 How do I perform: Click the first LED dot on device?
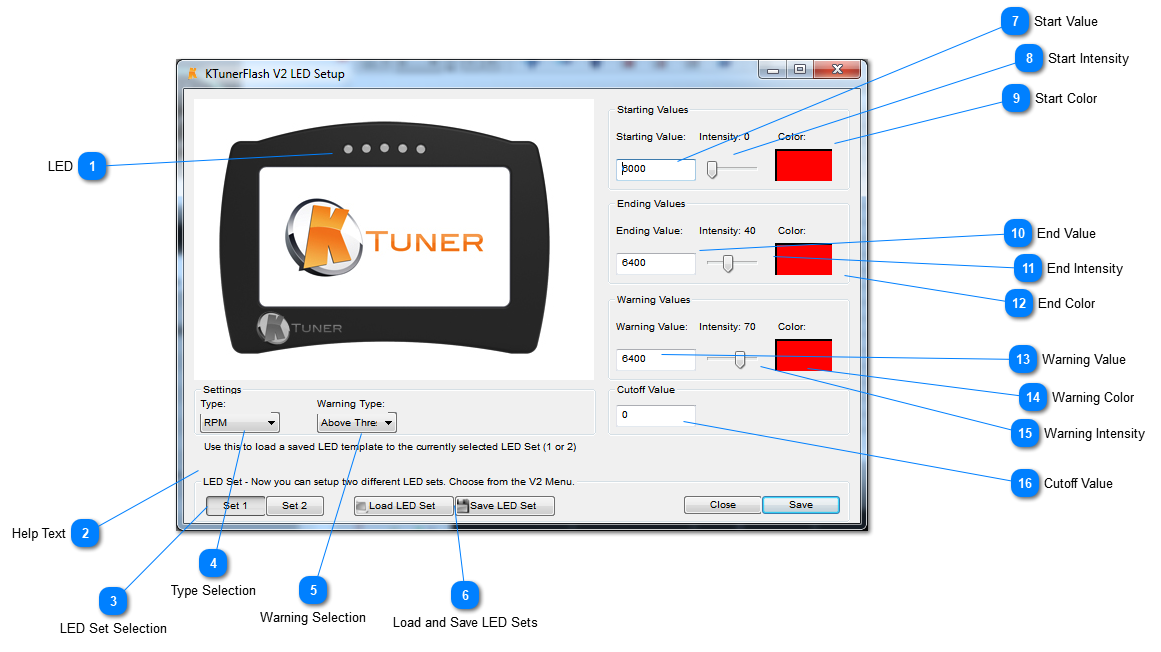pyautogui.click(x=348, y=149)
